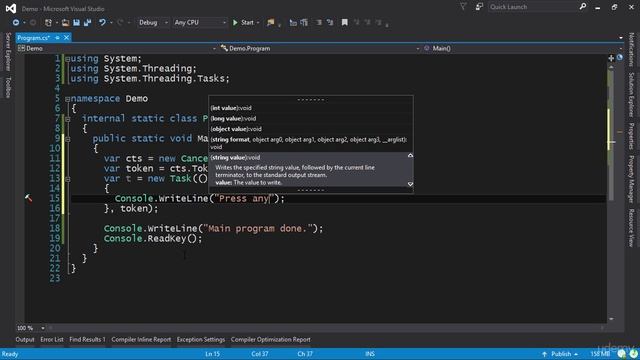This screenshot has width=640, height=360.
Task: Open the Exception Settings tab
Action: click(x=201, y=339)
